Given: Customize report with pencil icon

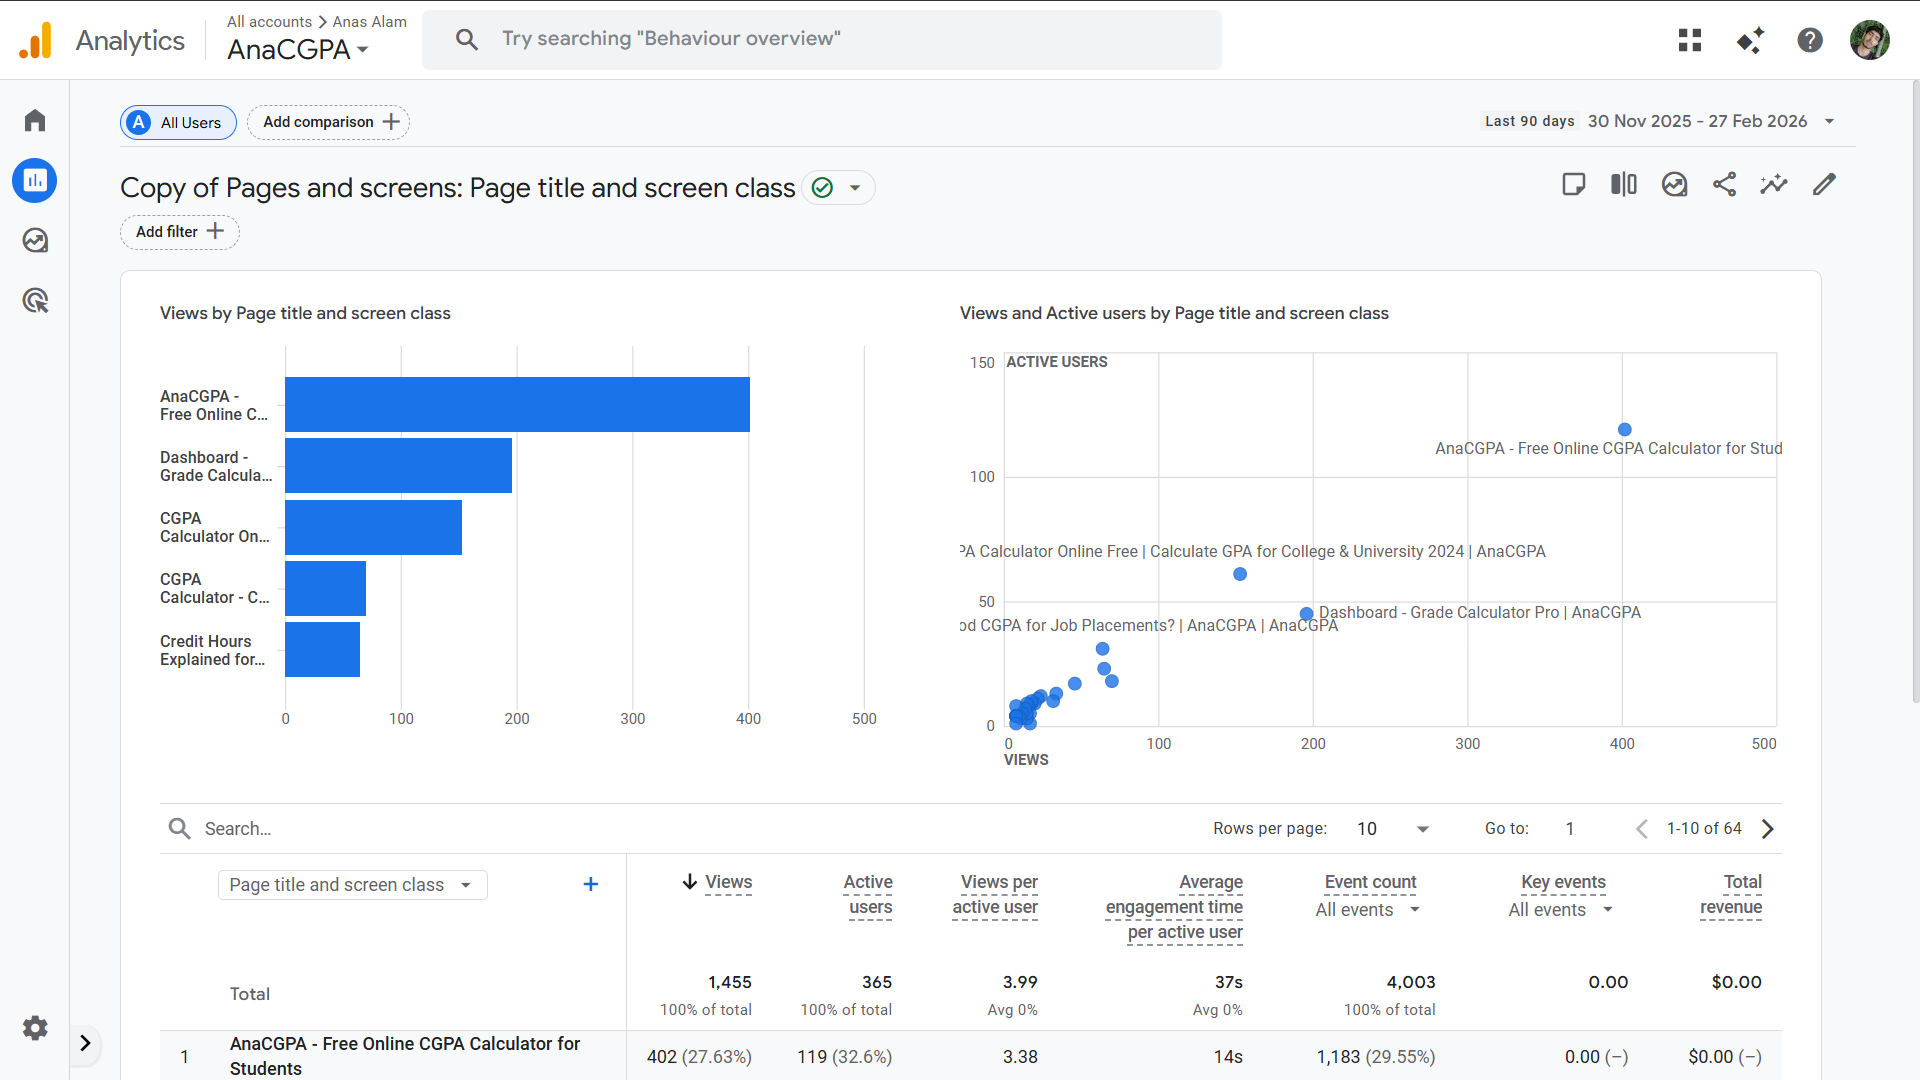Looking at the screenshot, I should (1824, 184).
